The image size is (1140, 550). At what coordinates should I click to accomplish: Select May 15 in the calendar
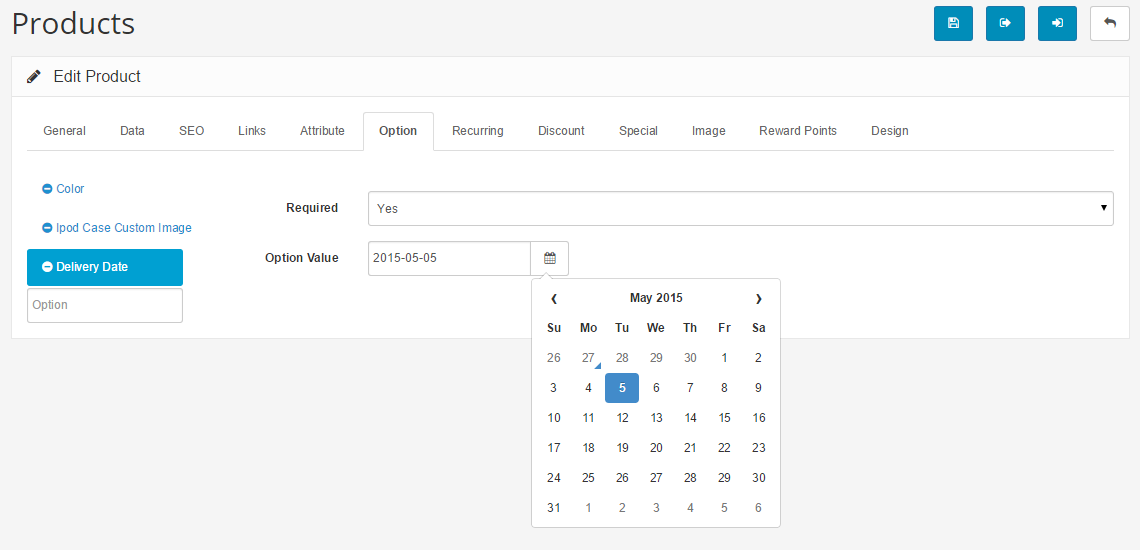(724, 418)
